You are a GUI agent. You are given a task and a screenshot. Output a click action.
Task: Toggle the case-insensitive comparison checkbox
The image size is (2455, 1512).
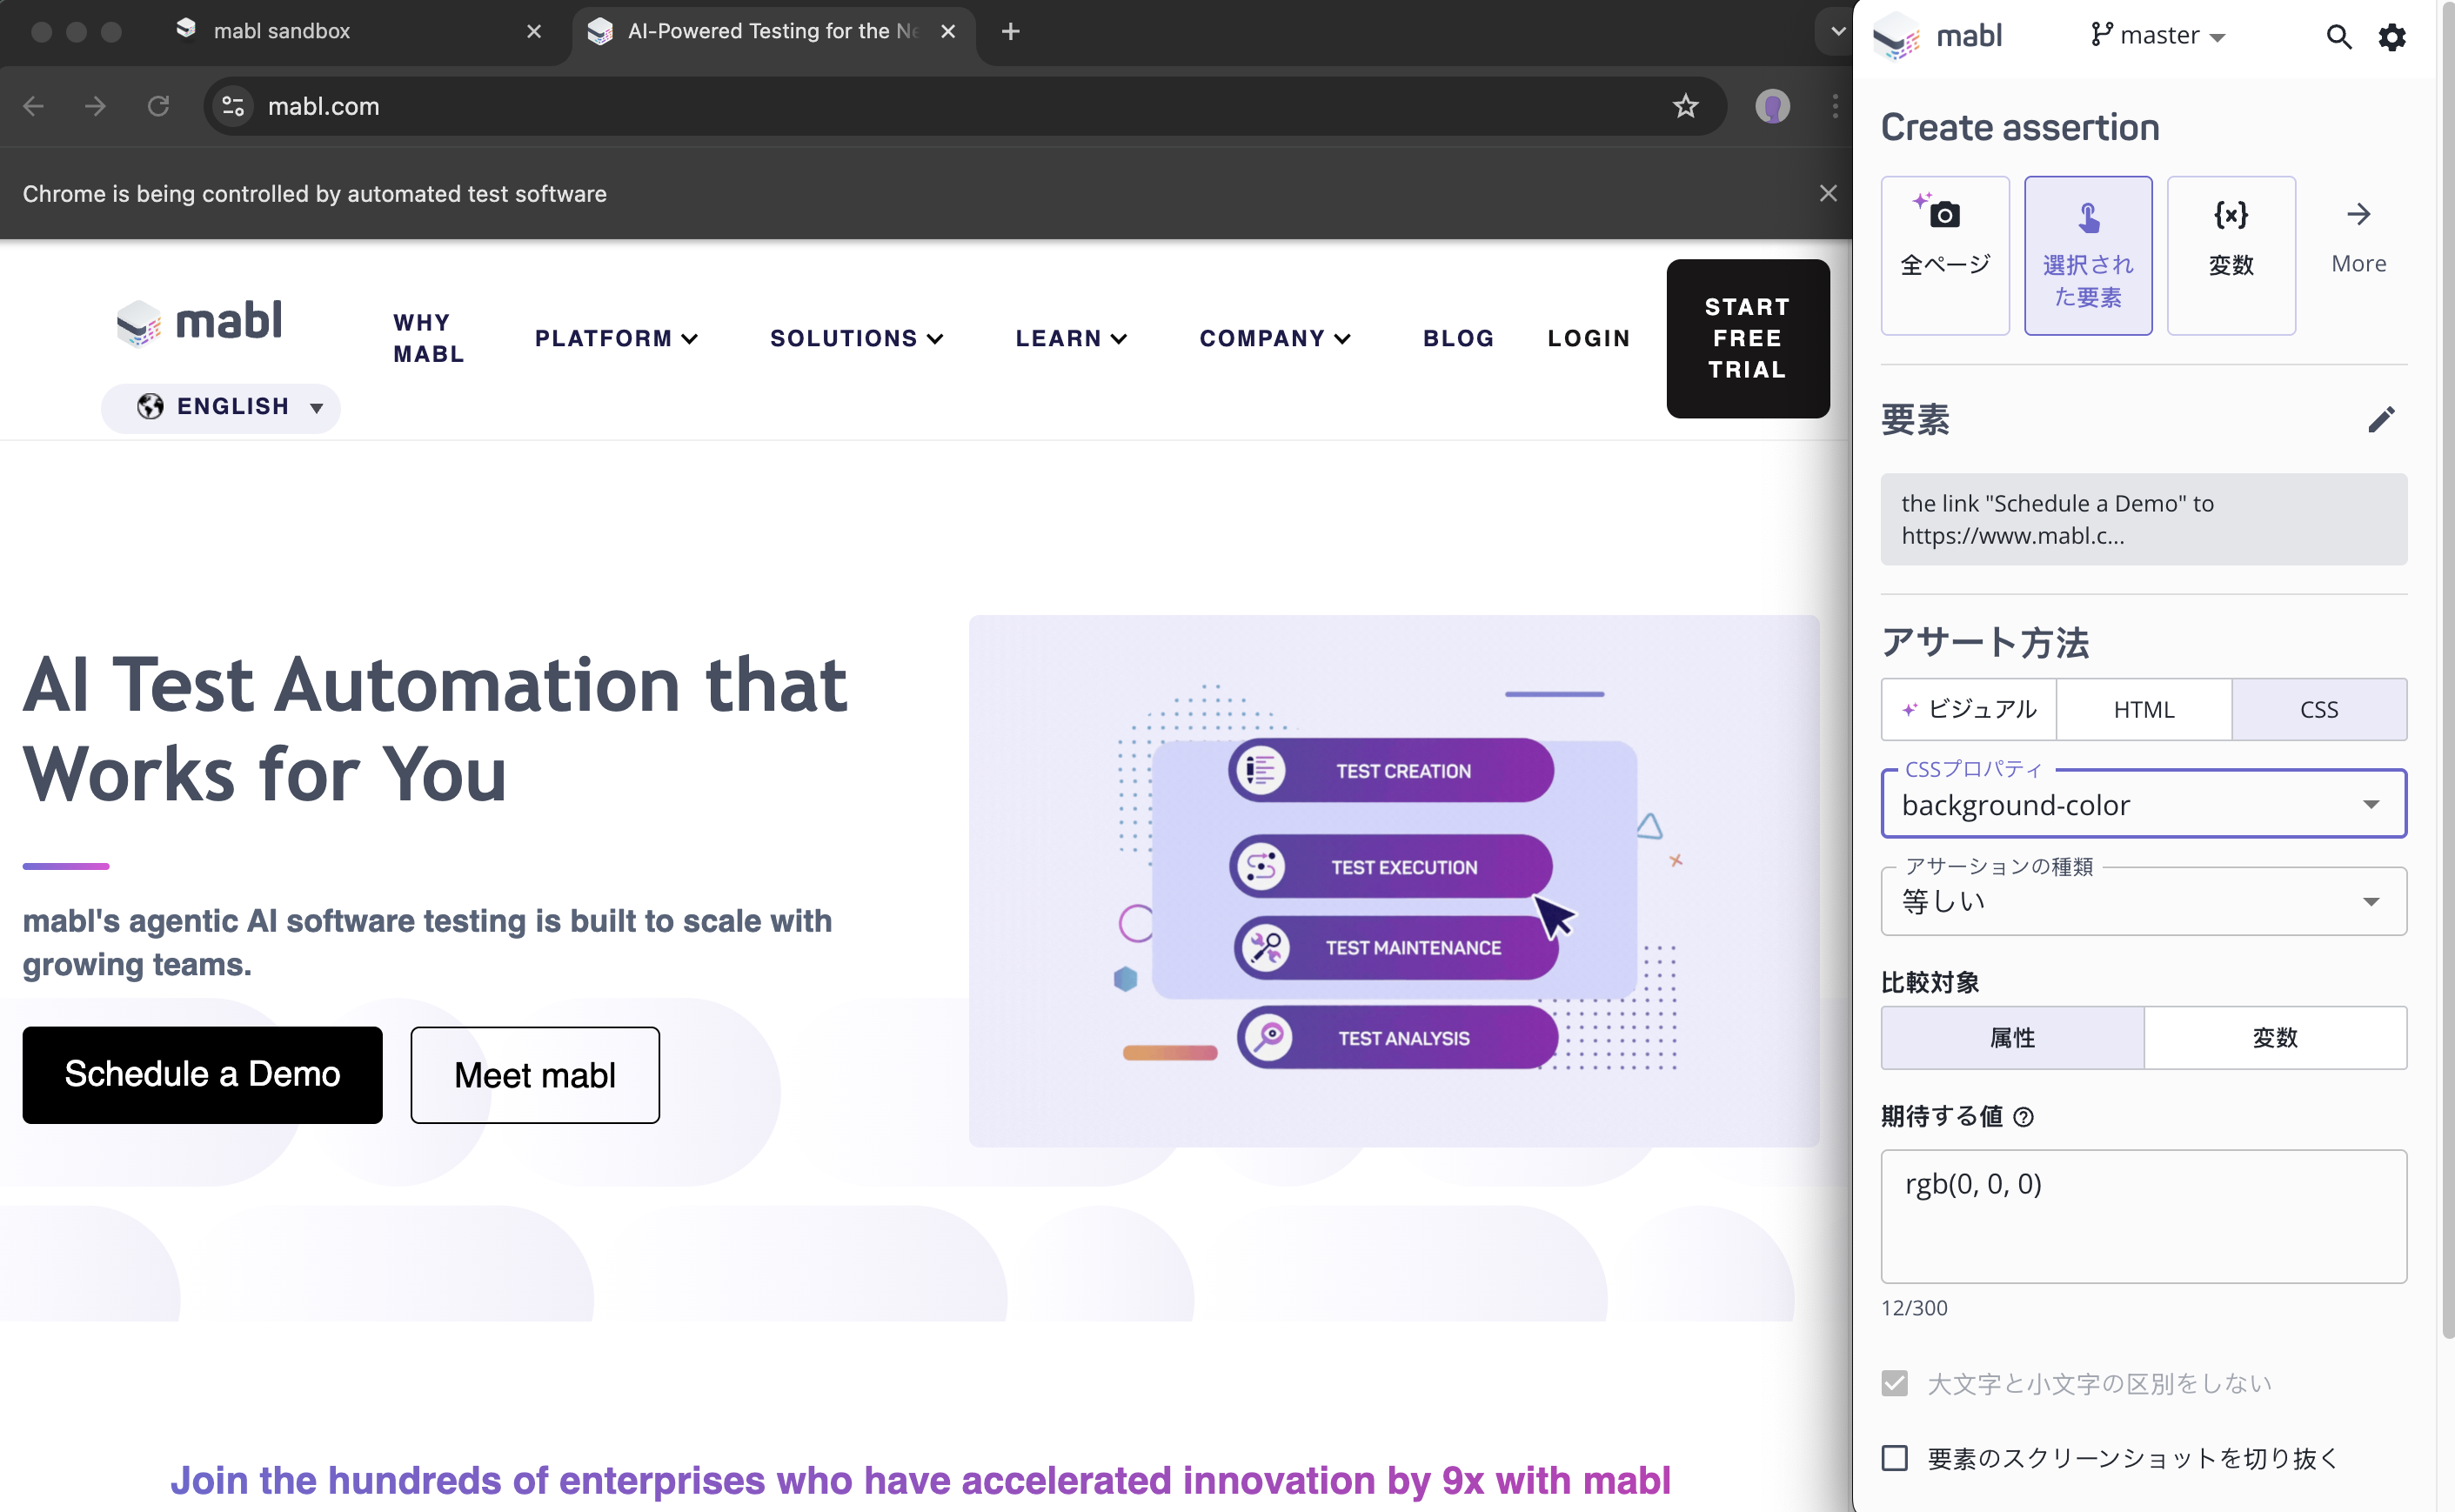point(1894,1383)
